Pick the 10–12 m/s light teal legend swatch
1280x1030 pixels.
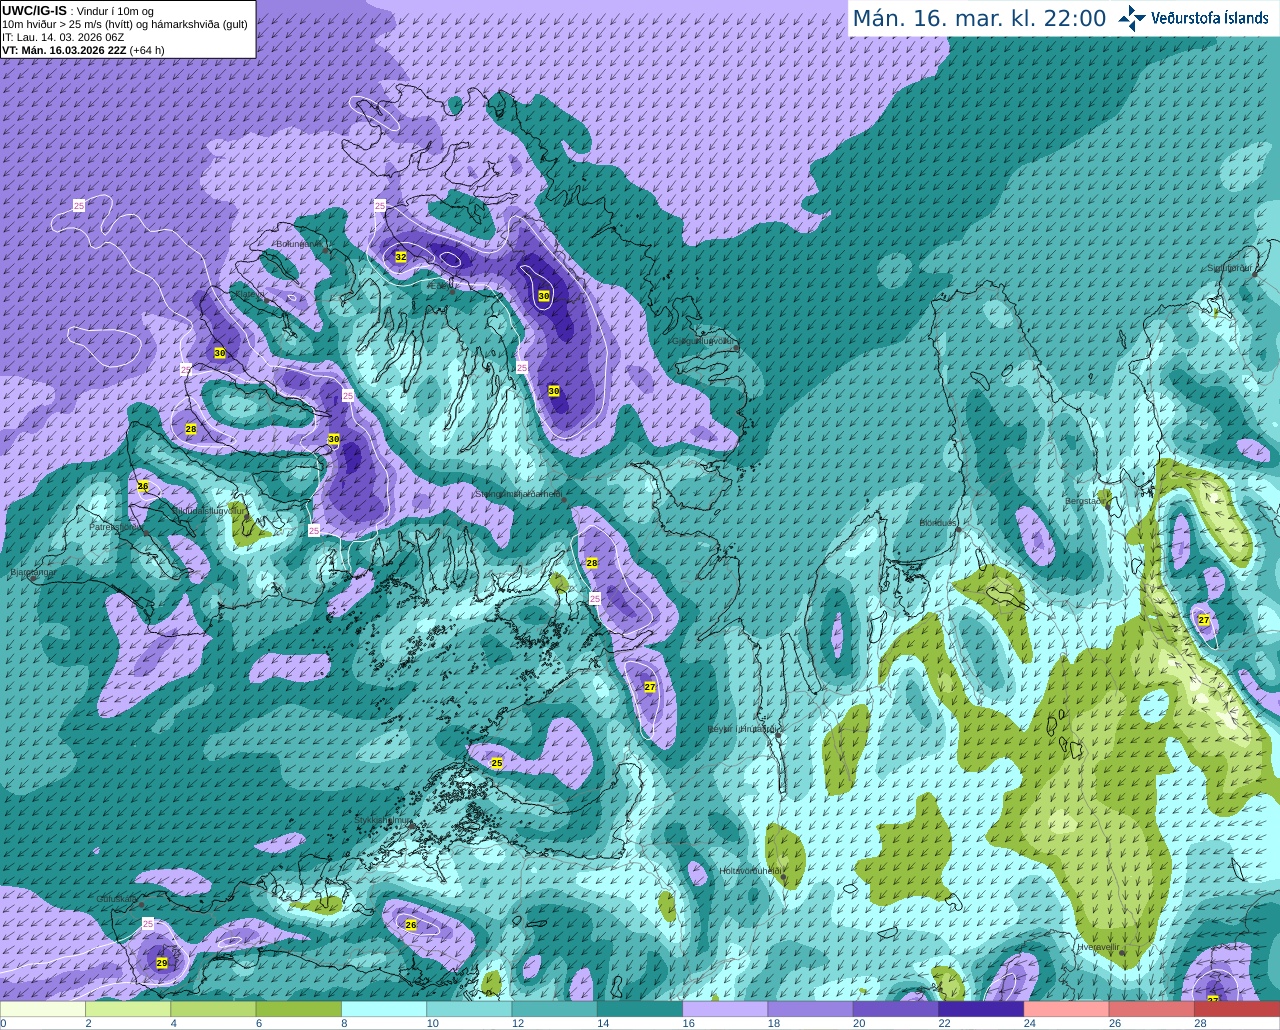click(x=469, y=1009)
